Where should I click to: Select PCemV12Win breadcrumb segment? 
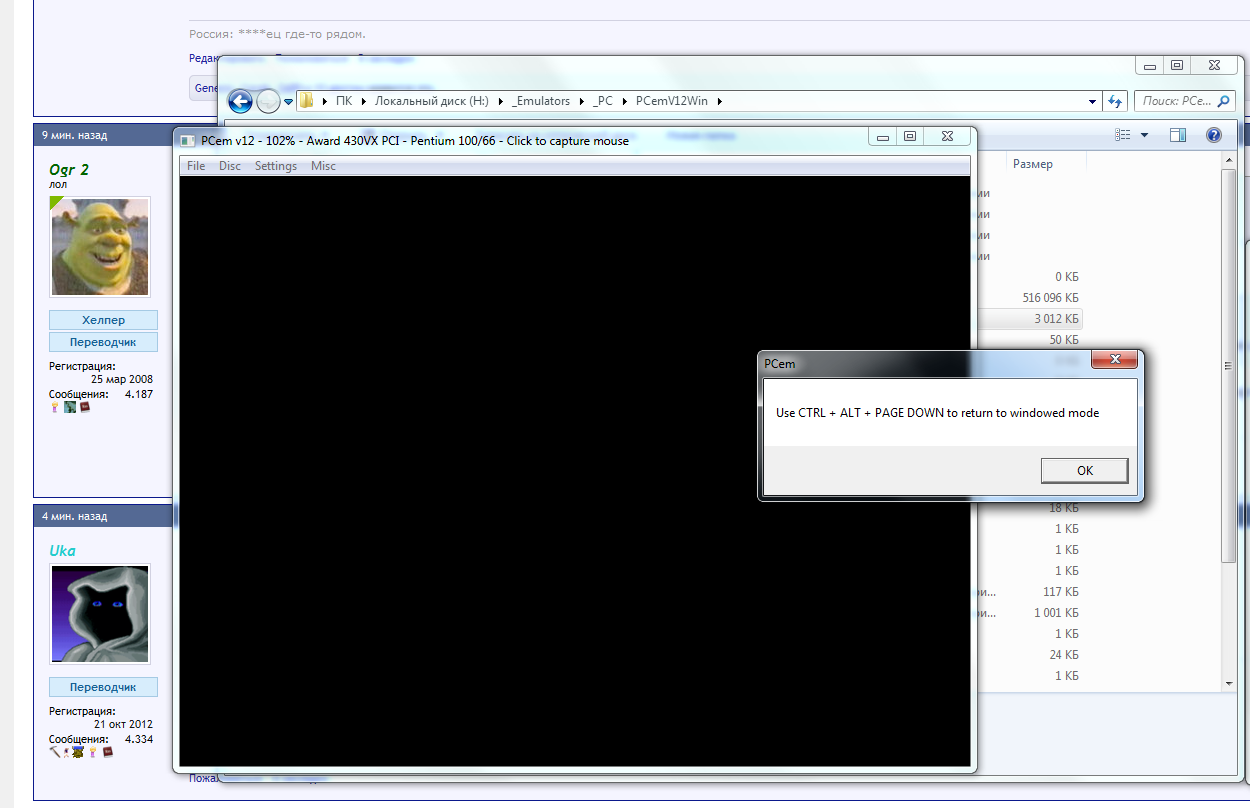point(670,101)
